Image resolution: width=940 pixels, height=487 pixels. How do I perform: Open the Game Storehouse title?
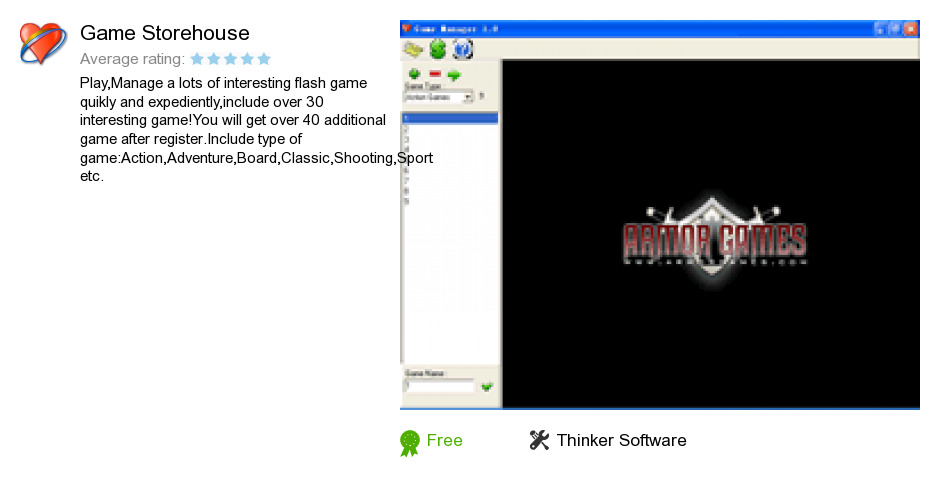tap(165, 33)
